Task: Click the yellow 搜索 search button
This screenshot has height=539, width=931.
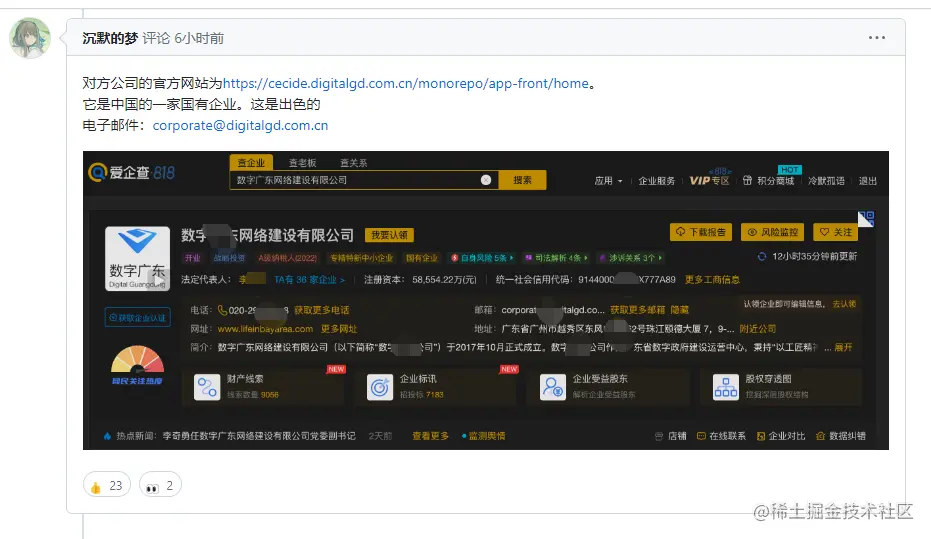Action: [x=522, y=180]
